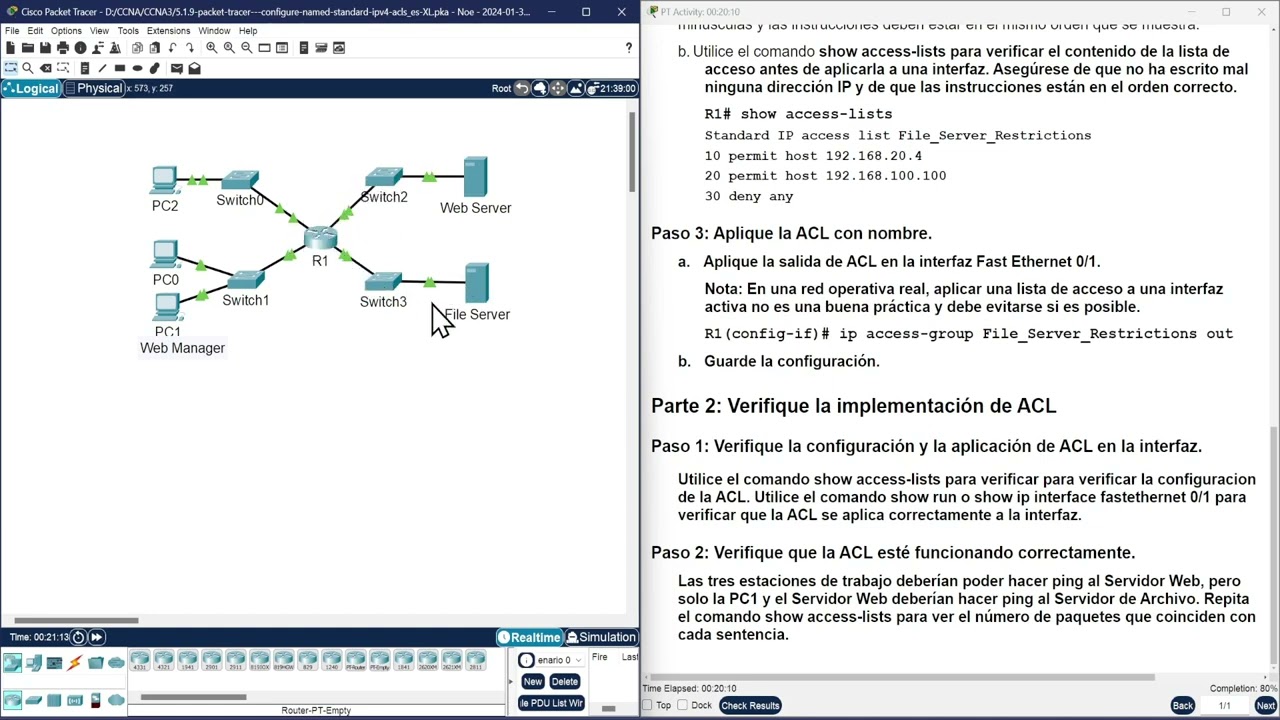Activate the Select tool
Viewport: 1280px width, 720px height.
click(10, 68)
